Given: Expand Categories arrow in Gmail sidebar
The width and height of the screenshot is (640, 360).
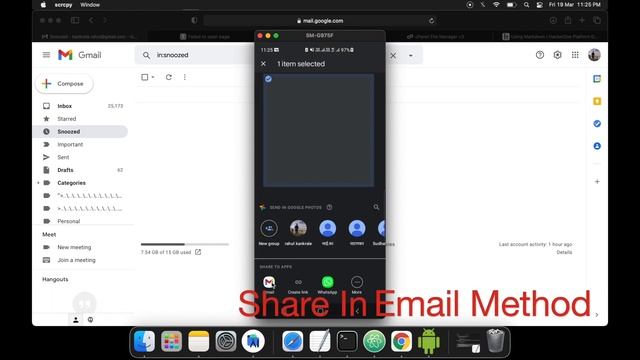Looking at the screenshot, I should click(38, 183).
